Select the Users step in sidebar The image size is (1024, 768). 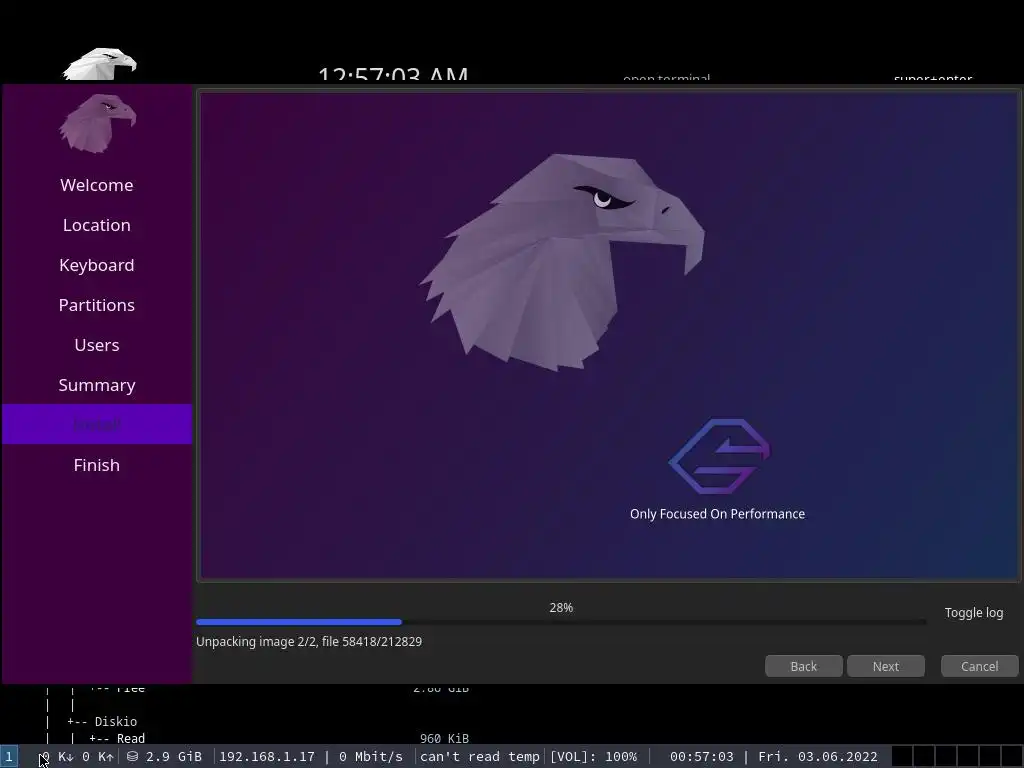pyautogui.click(x=97, y=345)
